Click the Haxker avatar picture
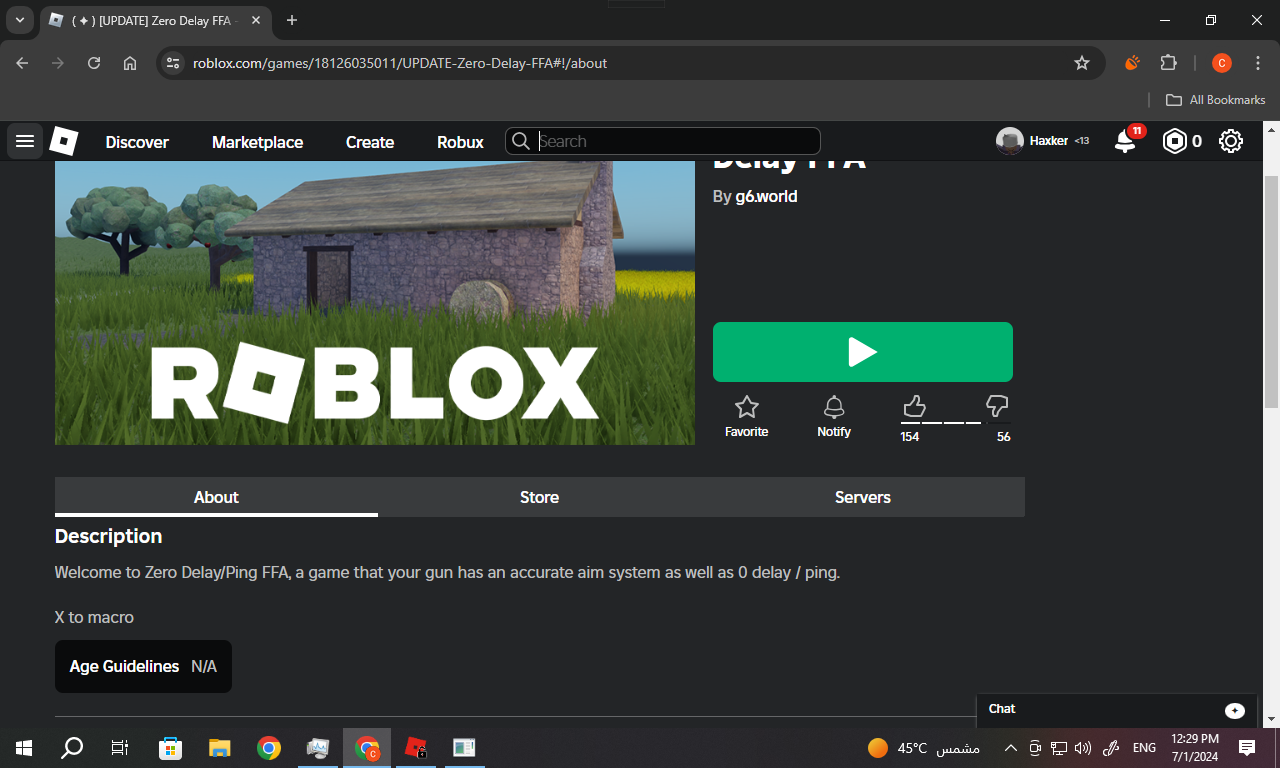This screenshot has width=1280, height=768. [x=1010, y=141]
